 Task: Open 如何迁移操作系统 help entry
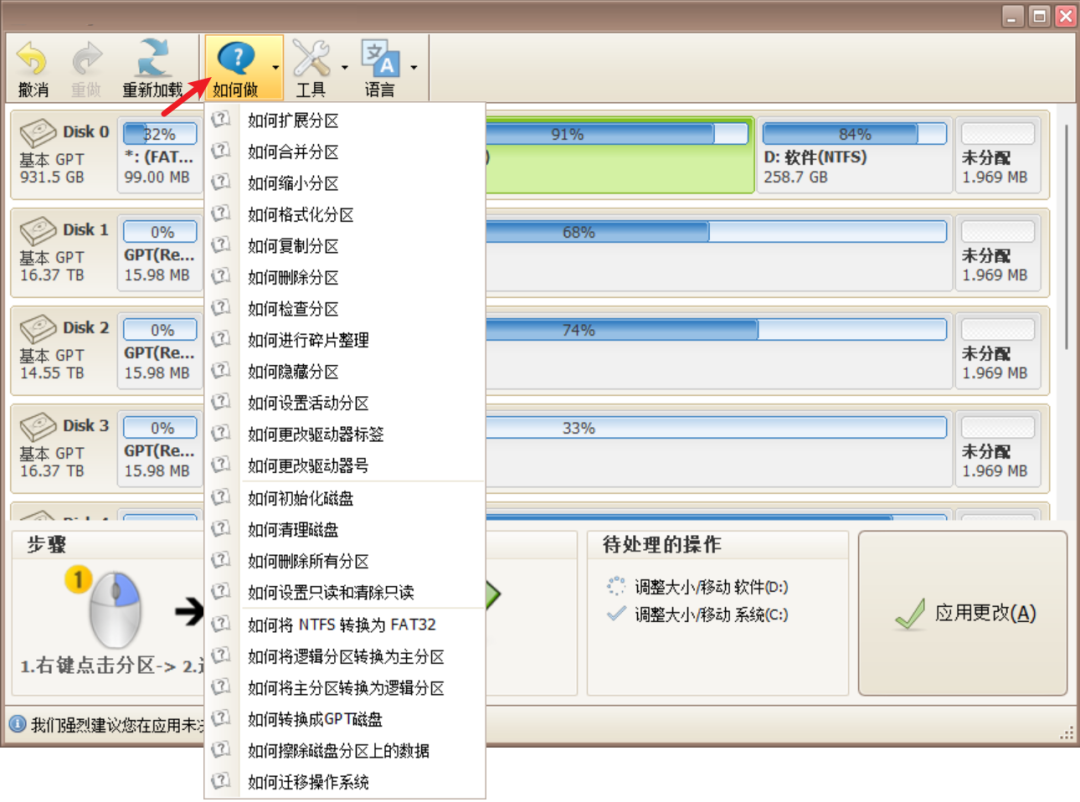(x=345, y=782)
